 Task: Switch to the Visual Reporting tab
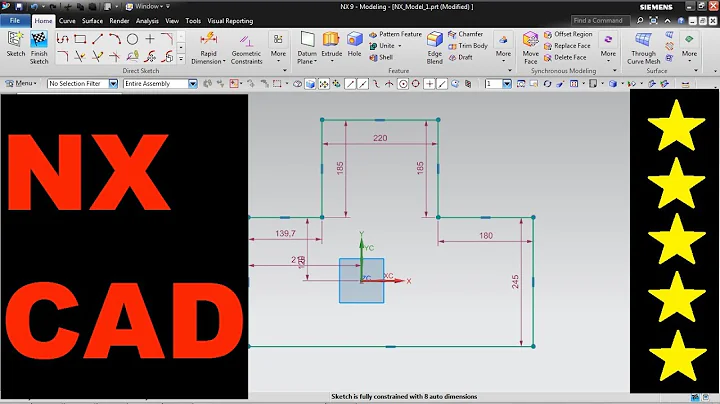(230, 21)
